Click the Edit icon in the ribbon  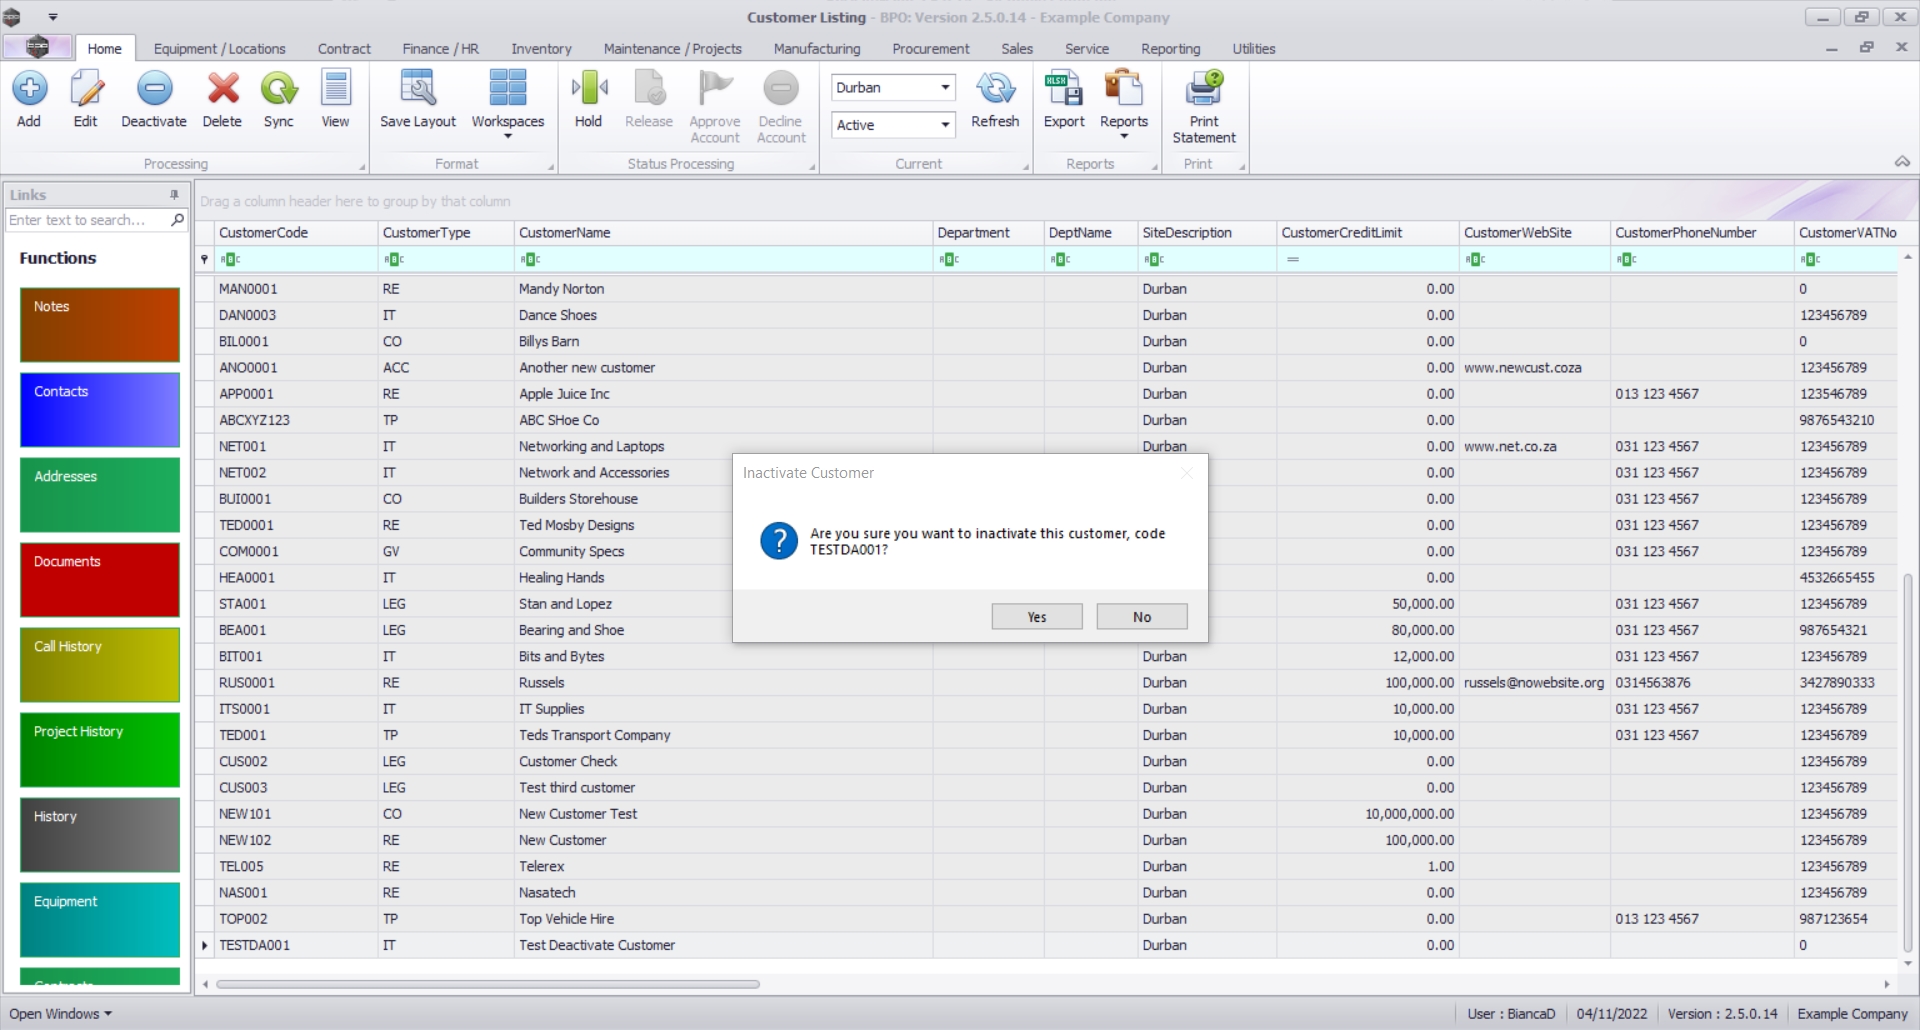coord(86,89)
